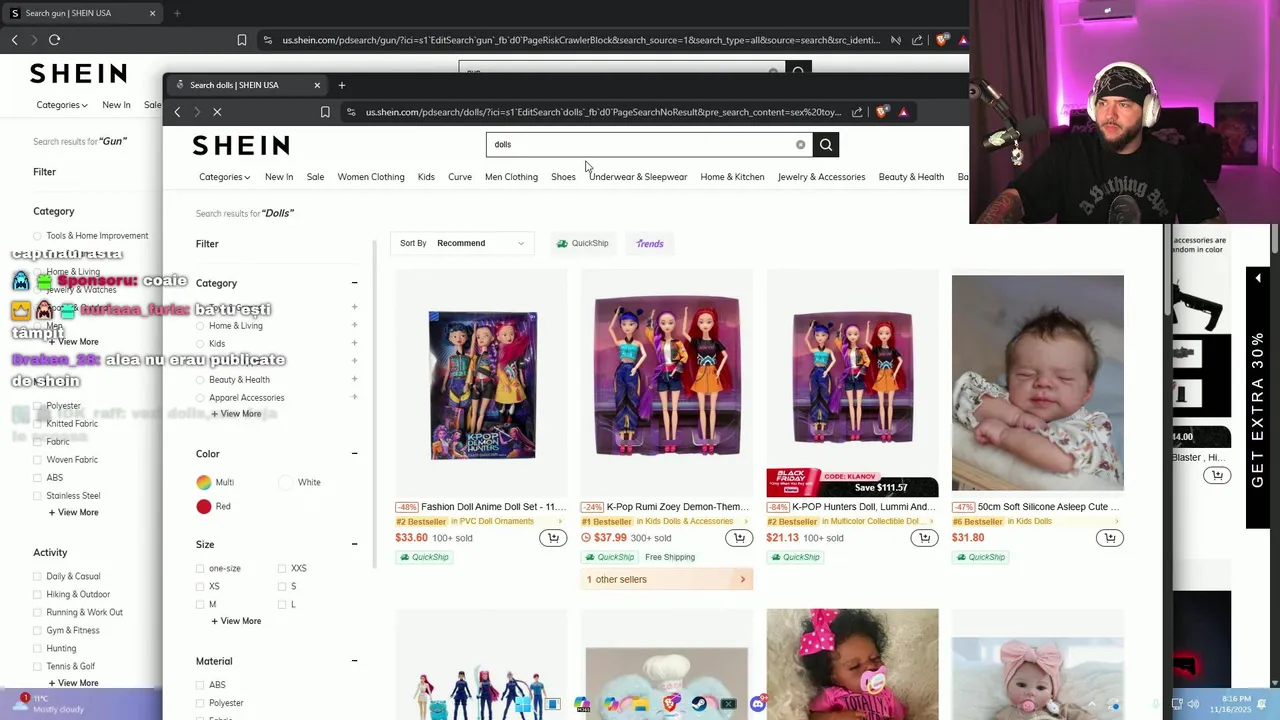Toggle the QuickShip filter button
The width and height of the screenshot is (1280, 720).
[583, 243]
